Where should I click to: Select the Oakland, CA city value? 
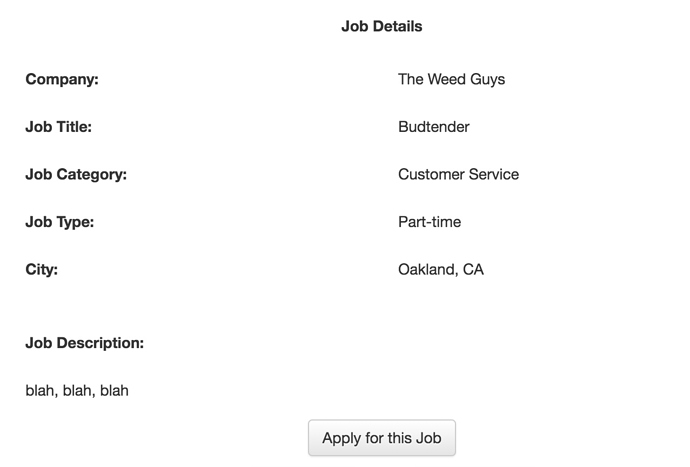(440, 269)
